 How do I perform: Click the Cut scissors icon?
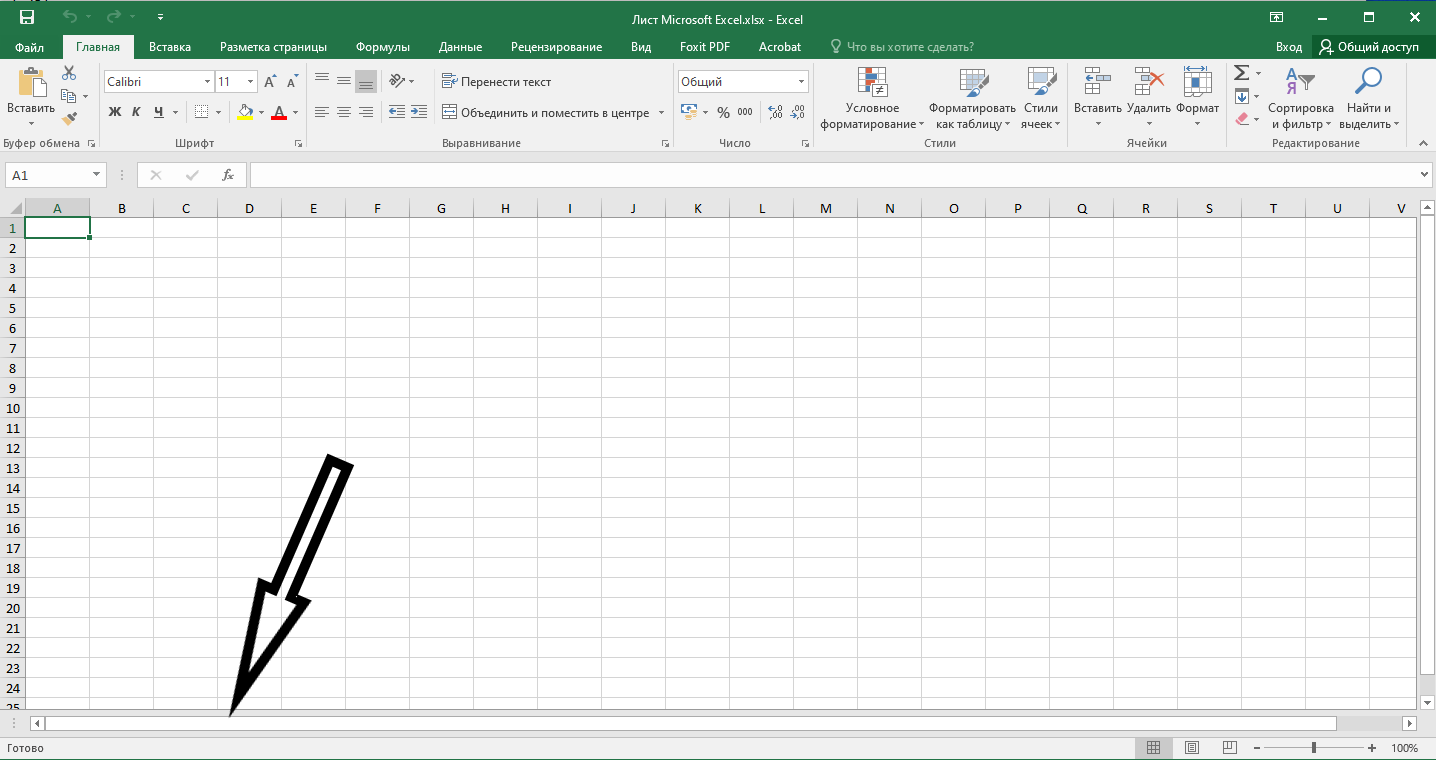point(69,73)
